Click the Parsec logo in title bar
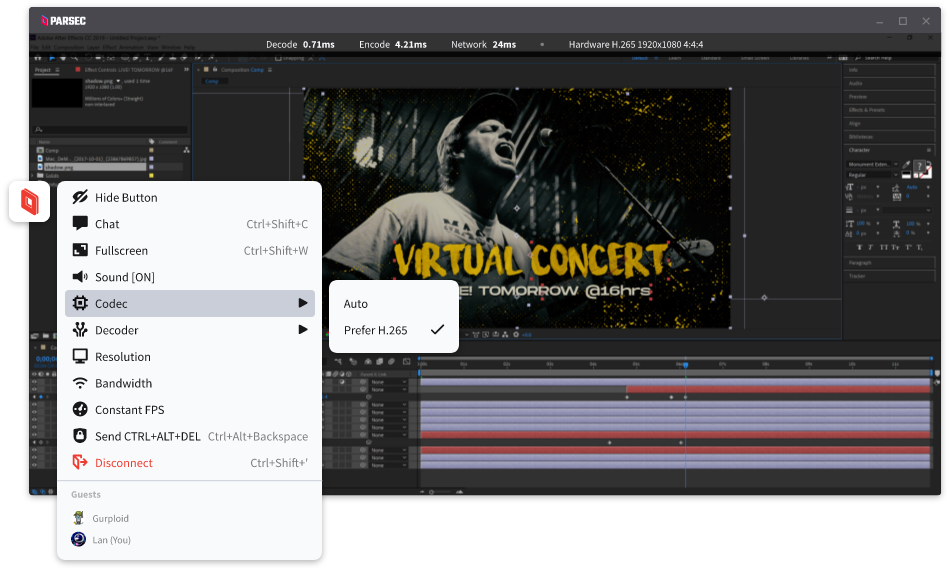This screenshot has width=950, height=571. [x=63, y=21]
